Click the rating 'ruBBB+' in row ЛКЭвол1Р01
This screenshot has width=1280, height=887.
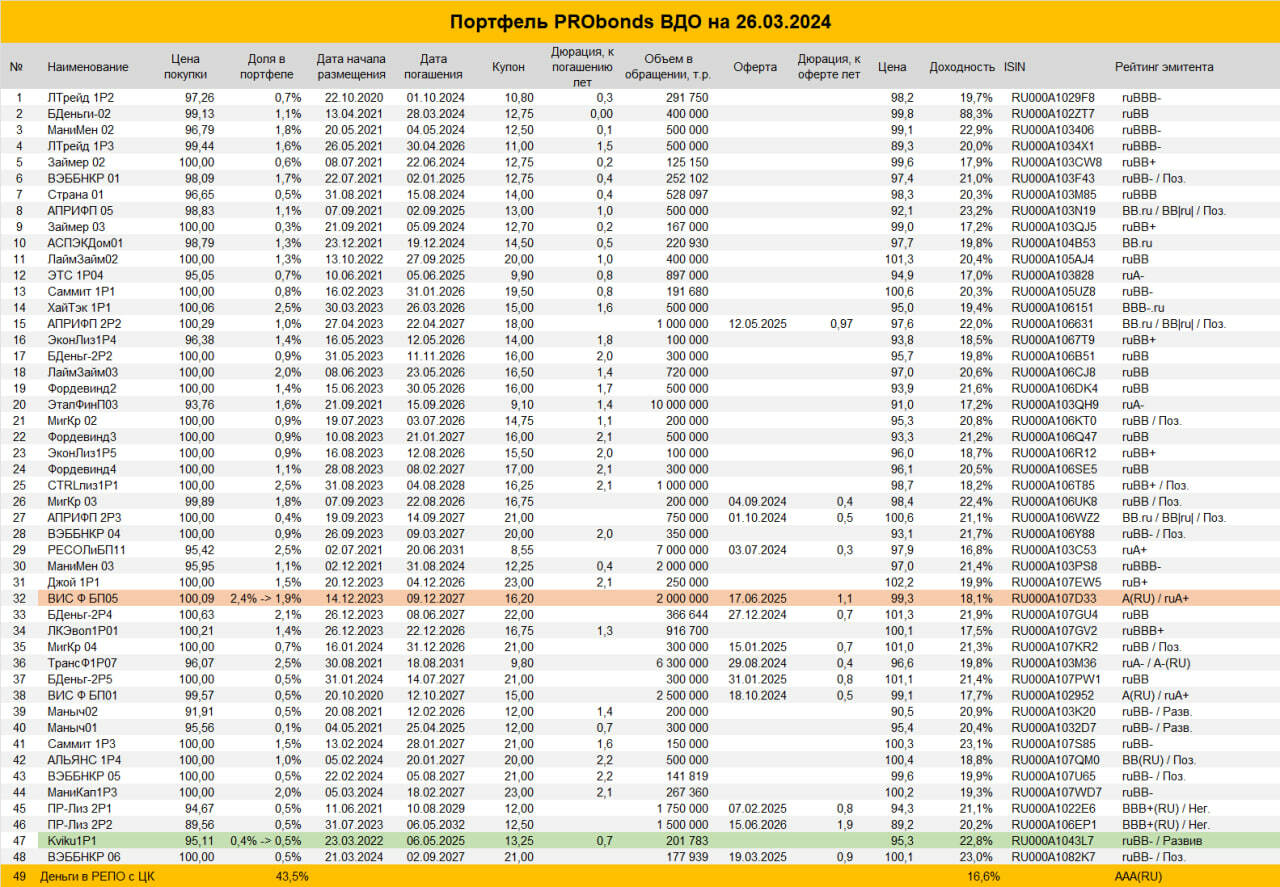click(1143, 630)
